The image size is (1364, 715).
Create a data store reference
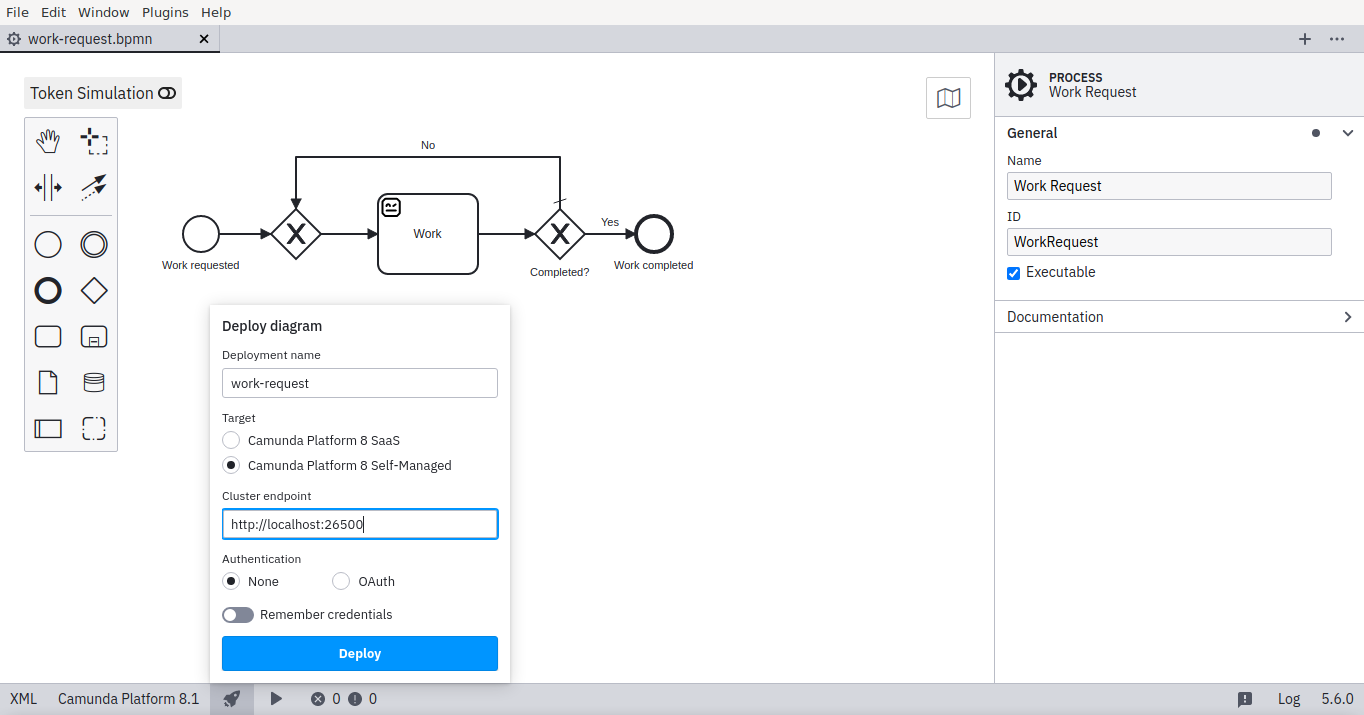tap(94, 382)
